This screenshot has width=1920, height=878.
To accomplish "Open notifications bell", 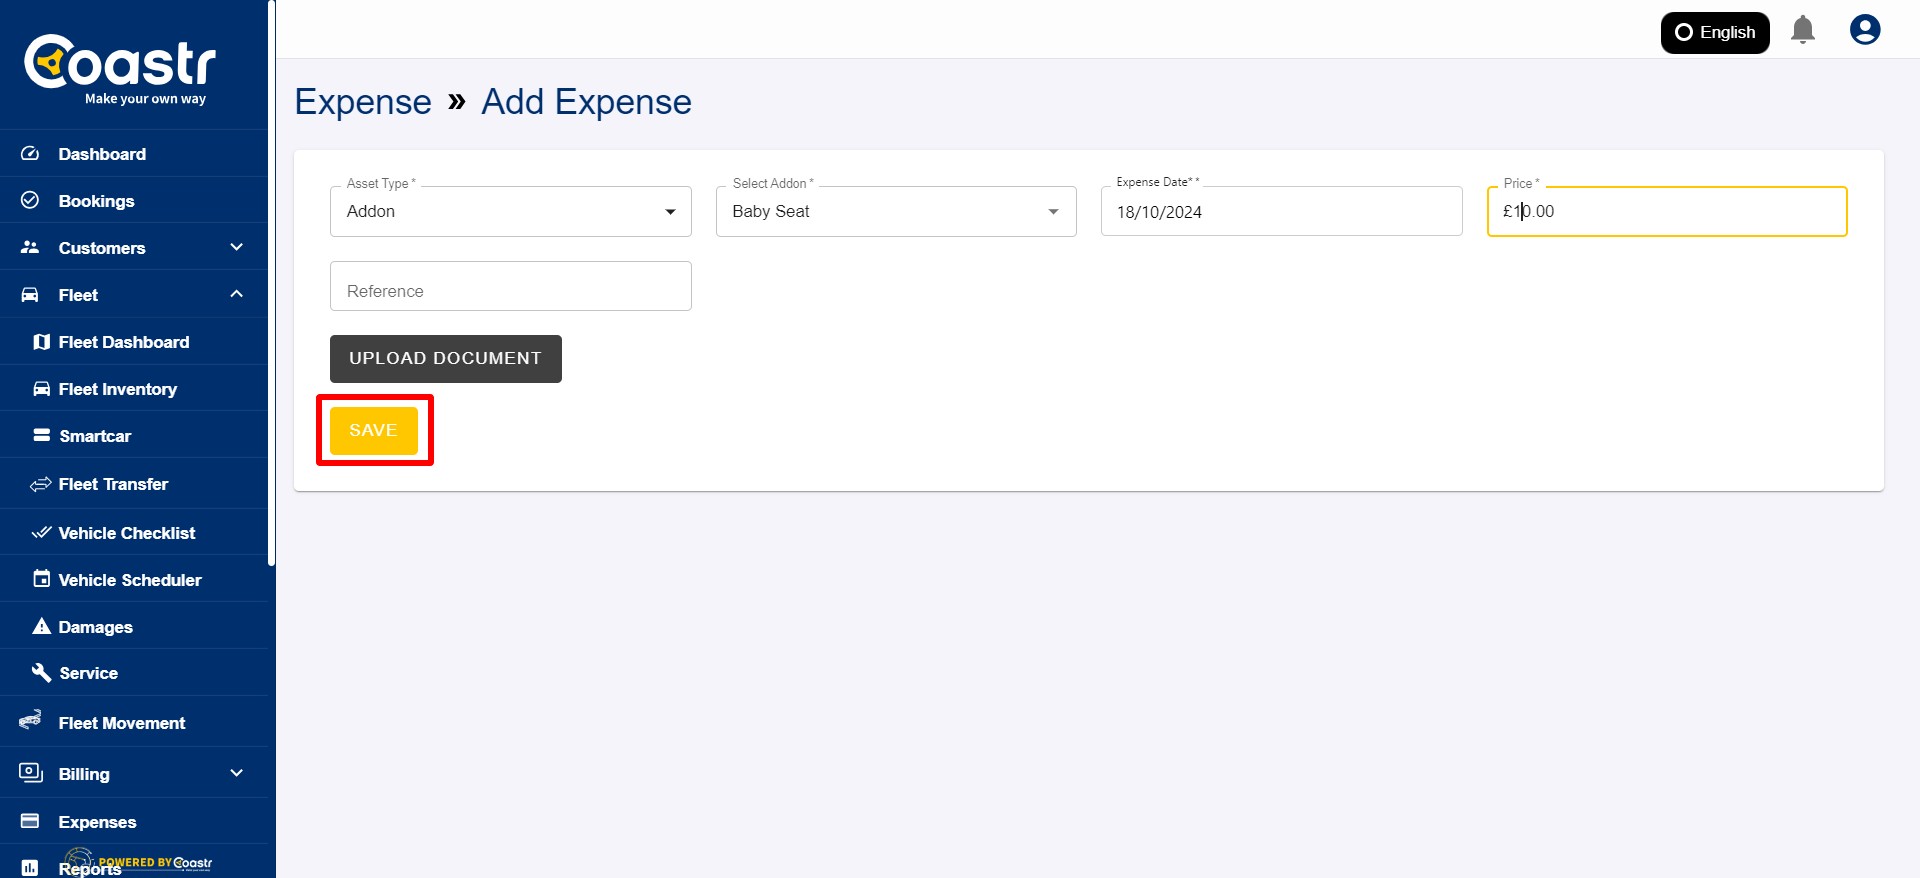I will click(x=1803, y=30).
